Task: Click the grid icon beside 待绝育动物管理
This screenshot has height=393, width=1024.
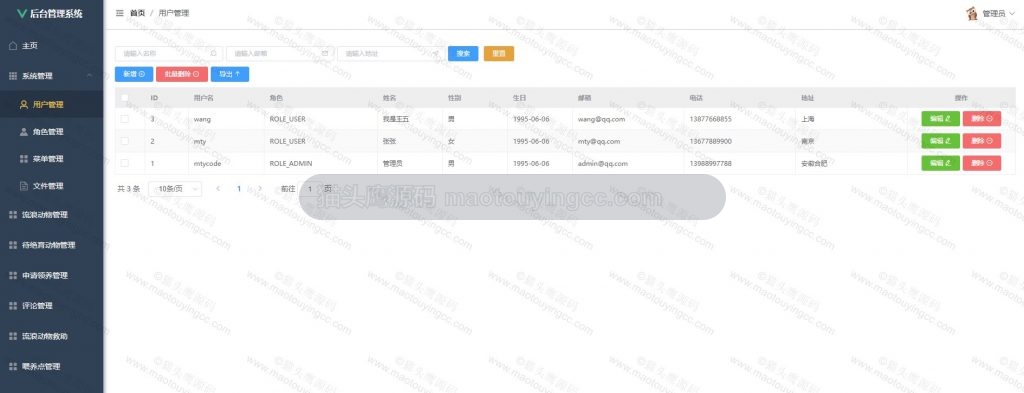Action: pos(13,245)
